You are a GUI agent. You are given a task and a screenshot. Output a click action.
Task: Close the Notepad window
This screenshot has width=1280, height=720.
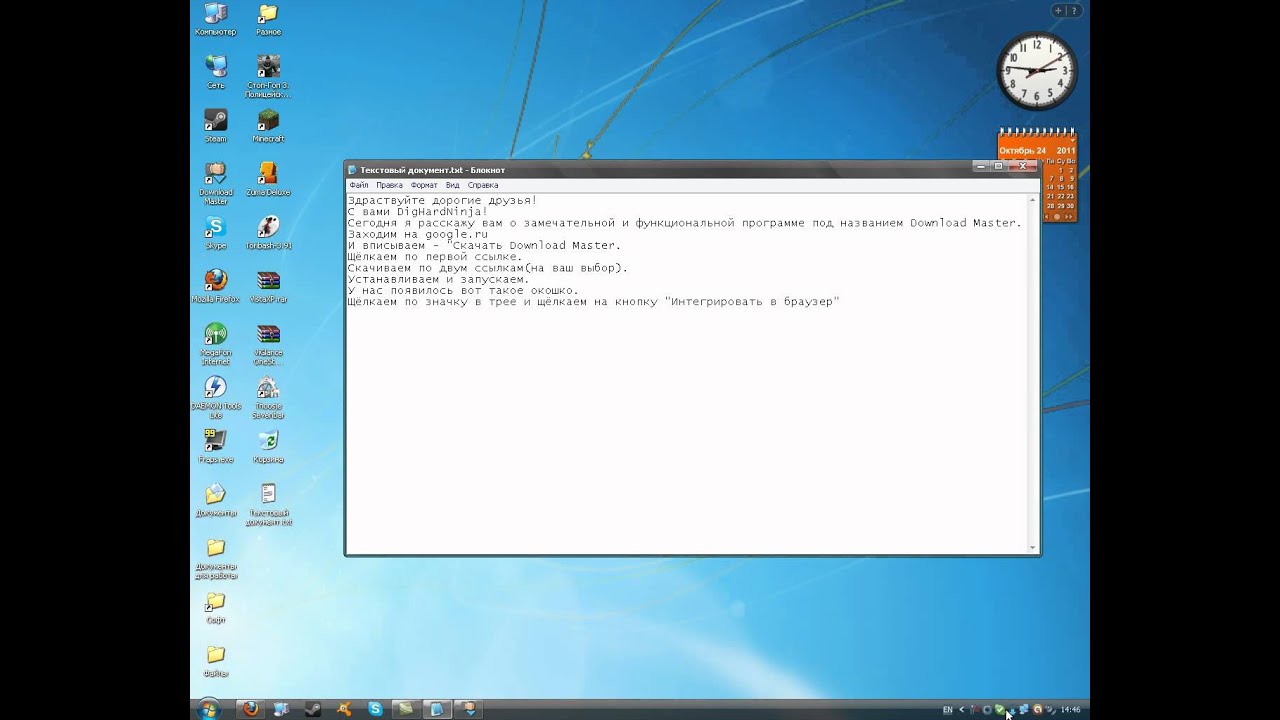tap(1022, 166)
